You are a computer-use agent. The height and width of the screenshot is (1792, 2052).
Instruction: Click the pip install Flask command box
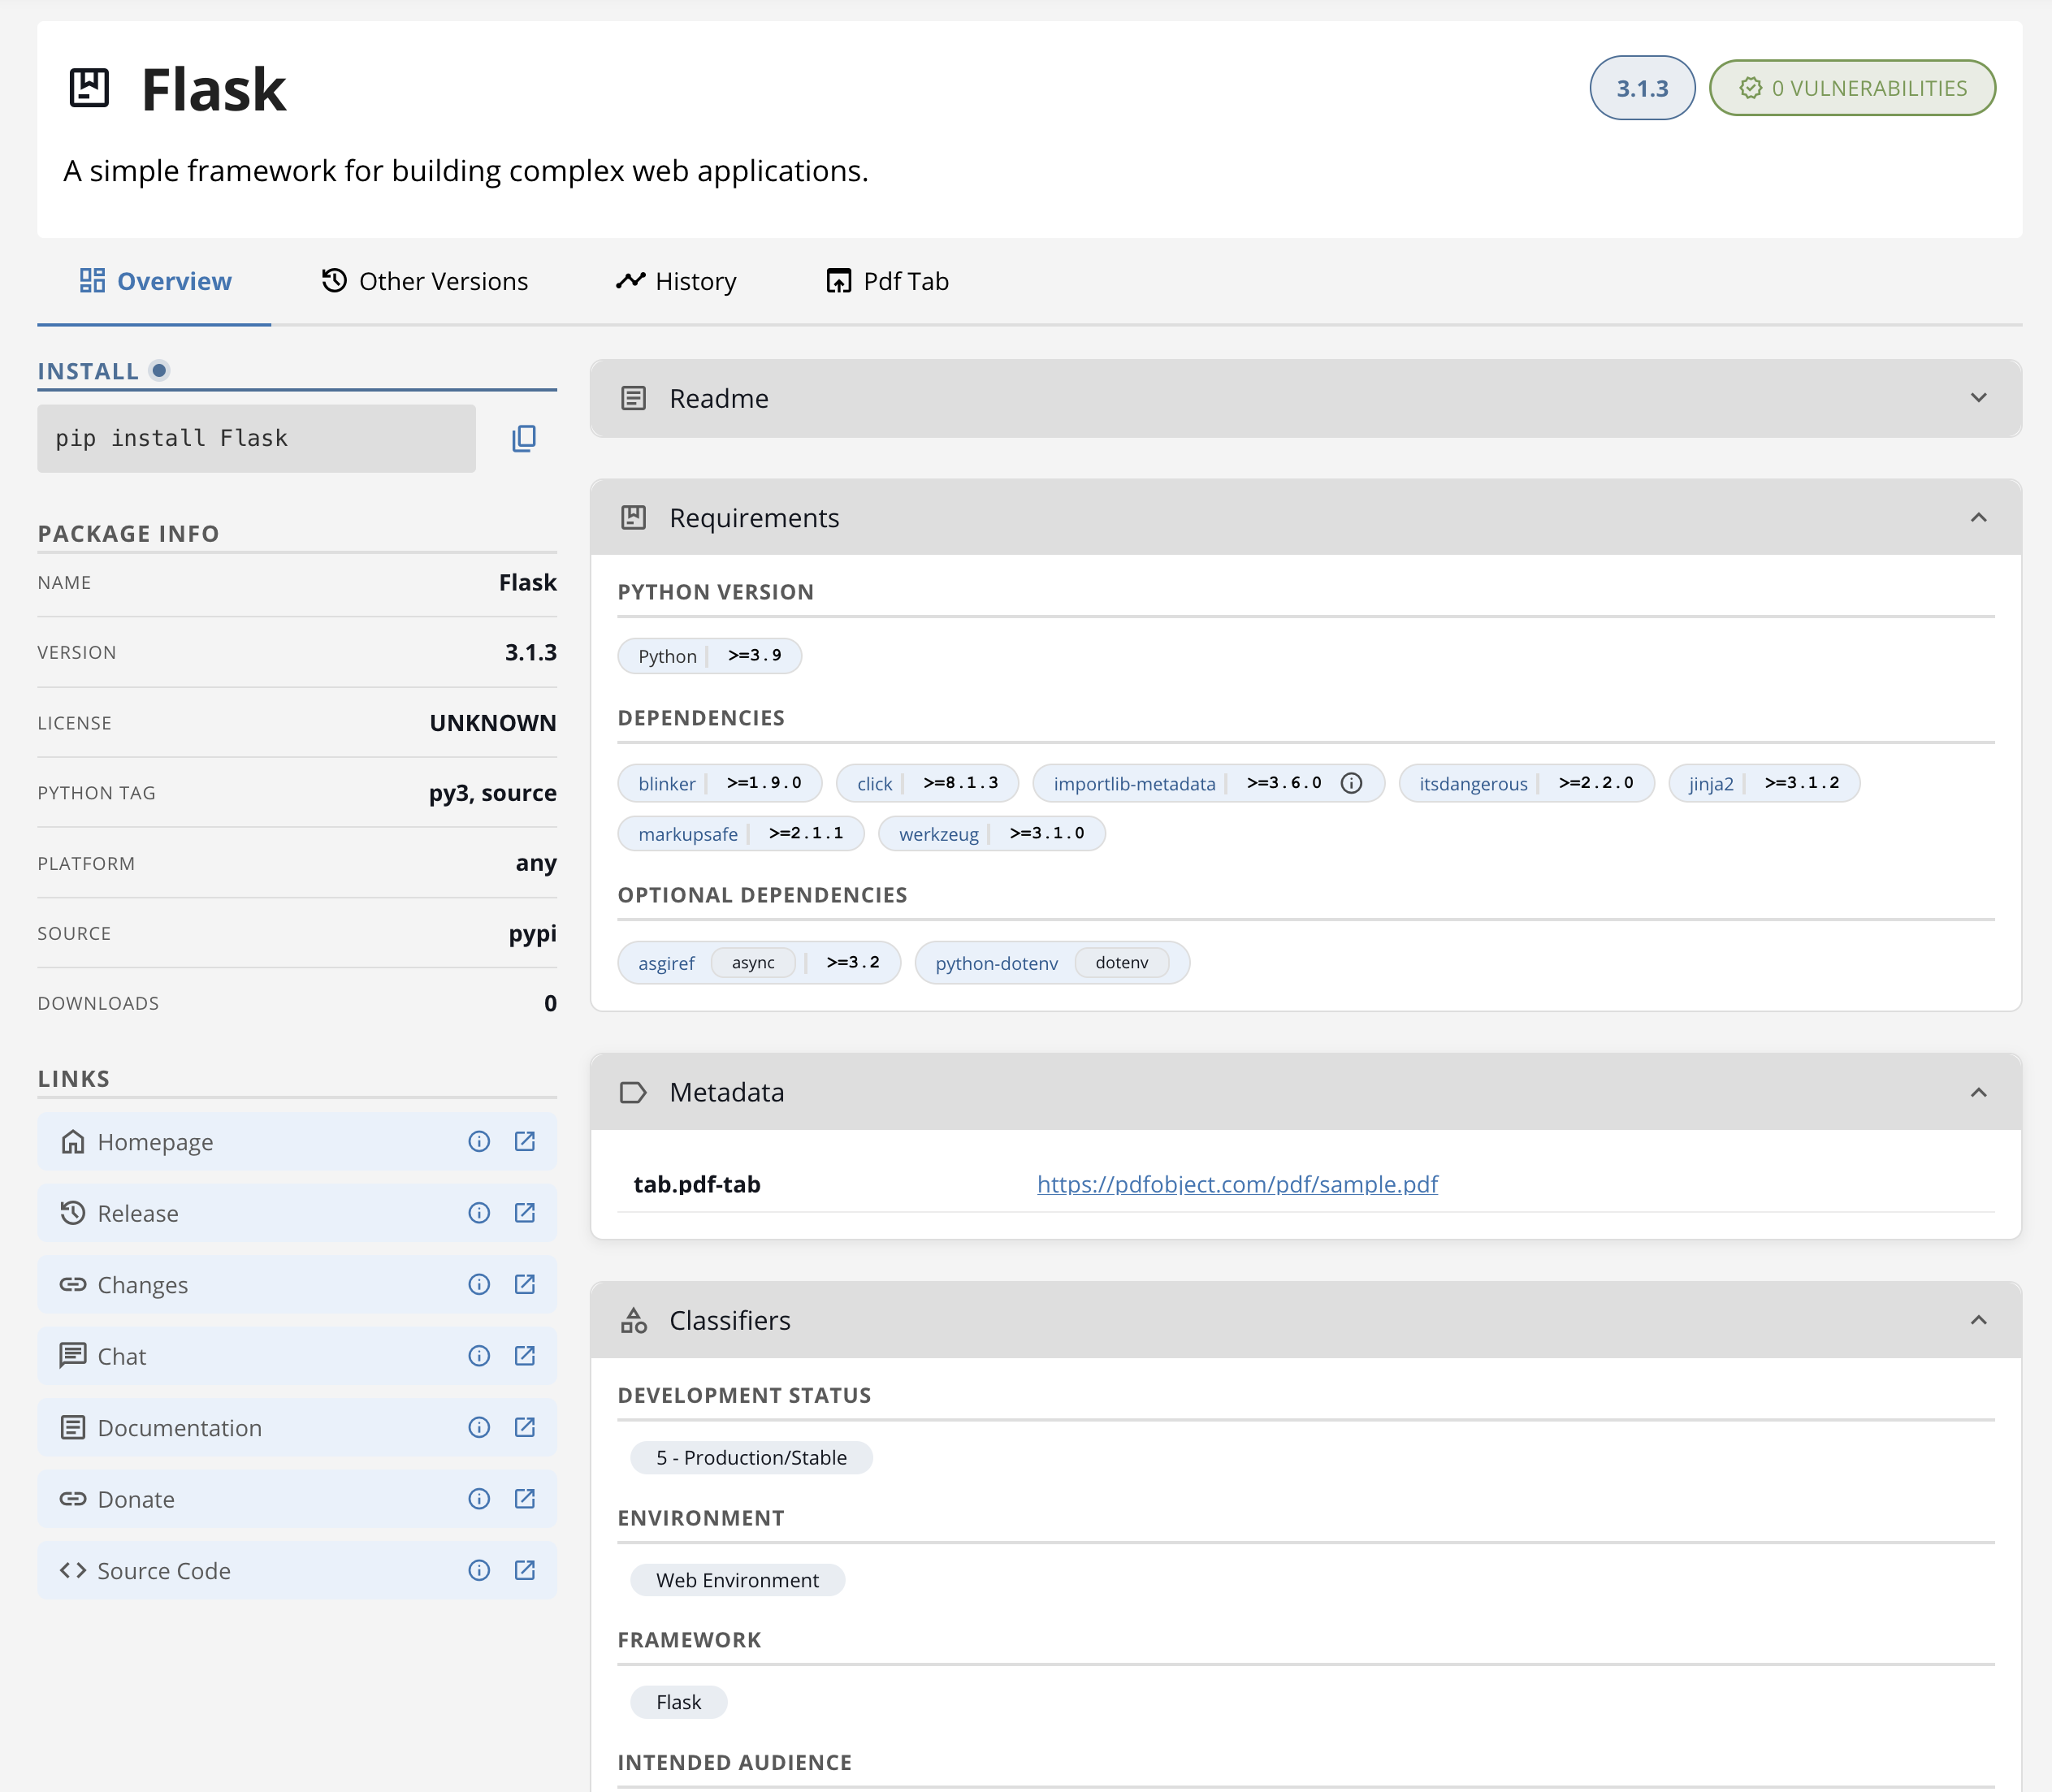(x=256, y=438)
